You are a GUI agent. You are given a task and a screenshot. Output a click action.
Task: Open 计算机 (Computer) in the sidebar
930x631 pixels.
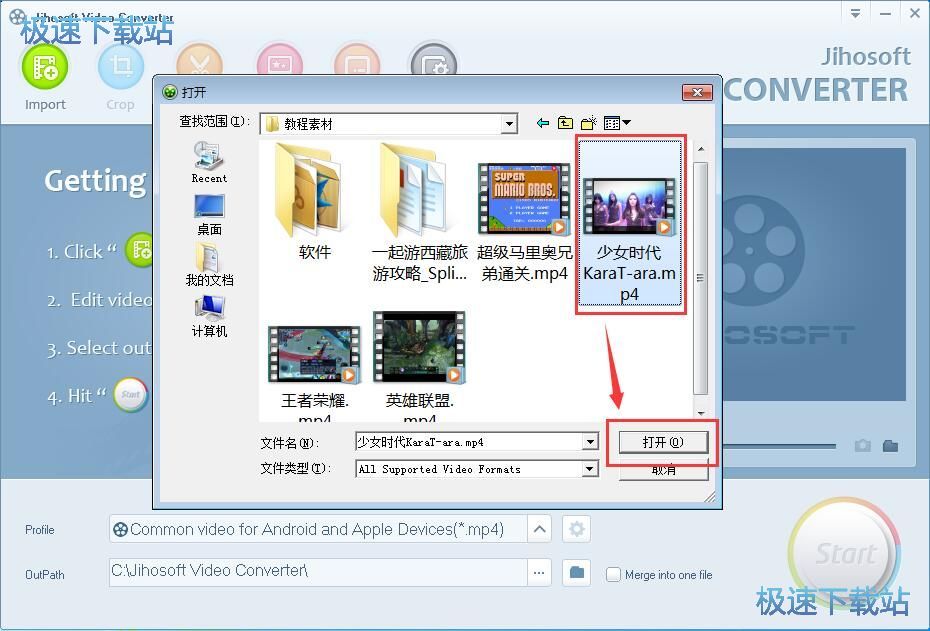pyautogui.click(x=209, y=315)
